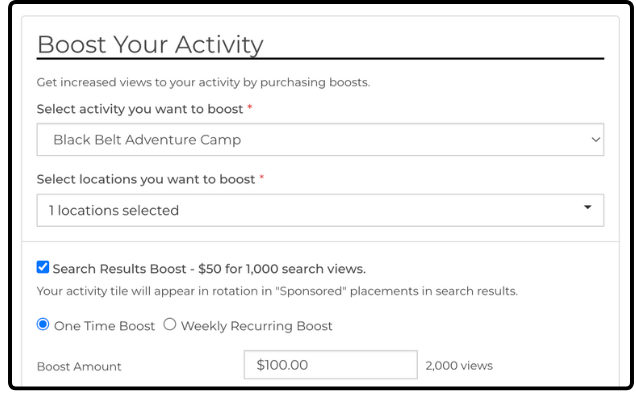Viewport: 636px width, 395px height.
Task: Click the Sponsored placements description text
Action: [277, 291]
